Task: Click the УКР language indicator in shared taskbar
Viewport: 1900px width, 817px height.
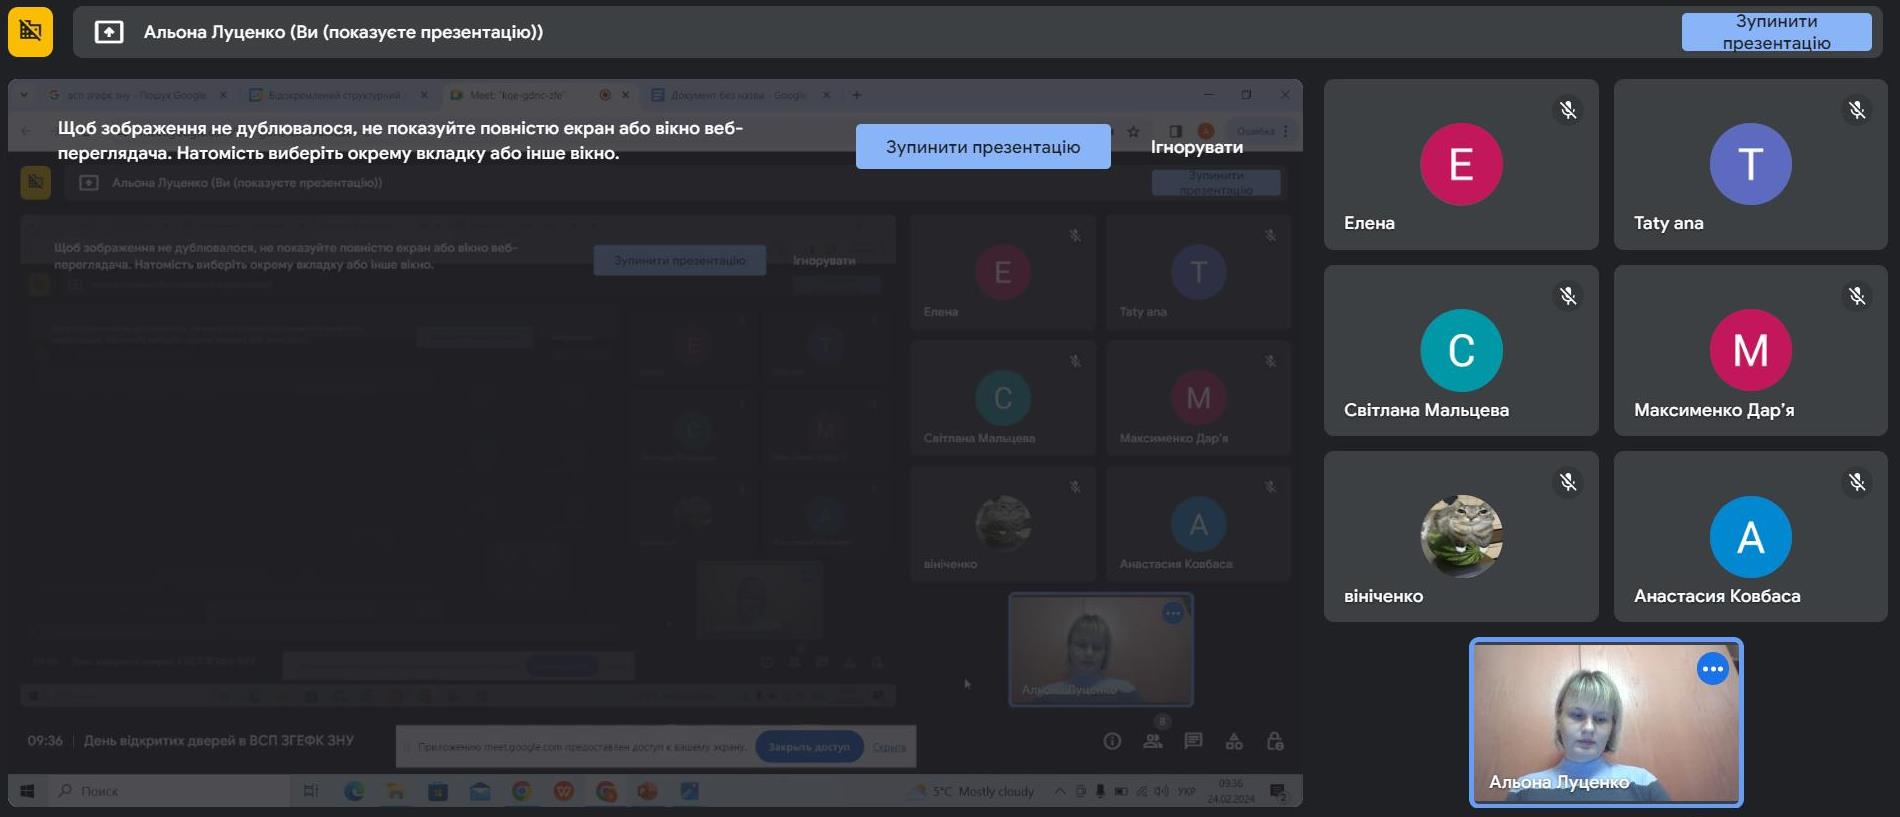Action: tap(1186, 791)
